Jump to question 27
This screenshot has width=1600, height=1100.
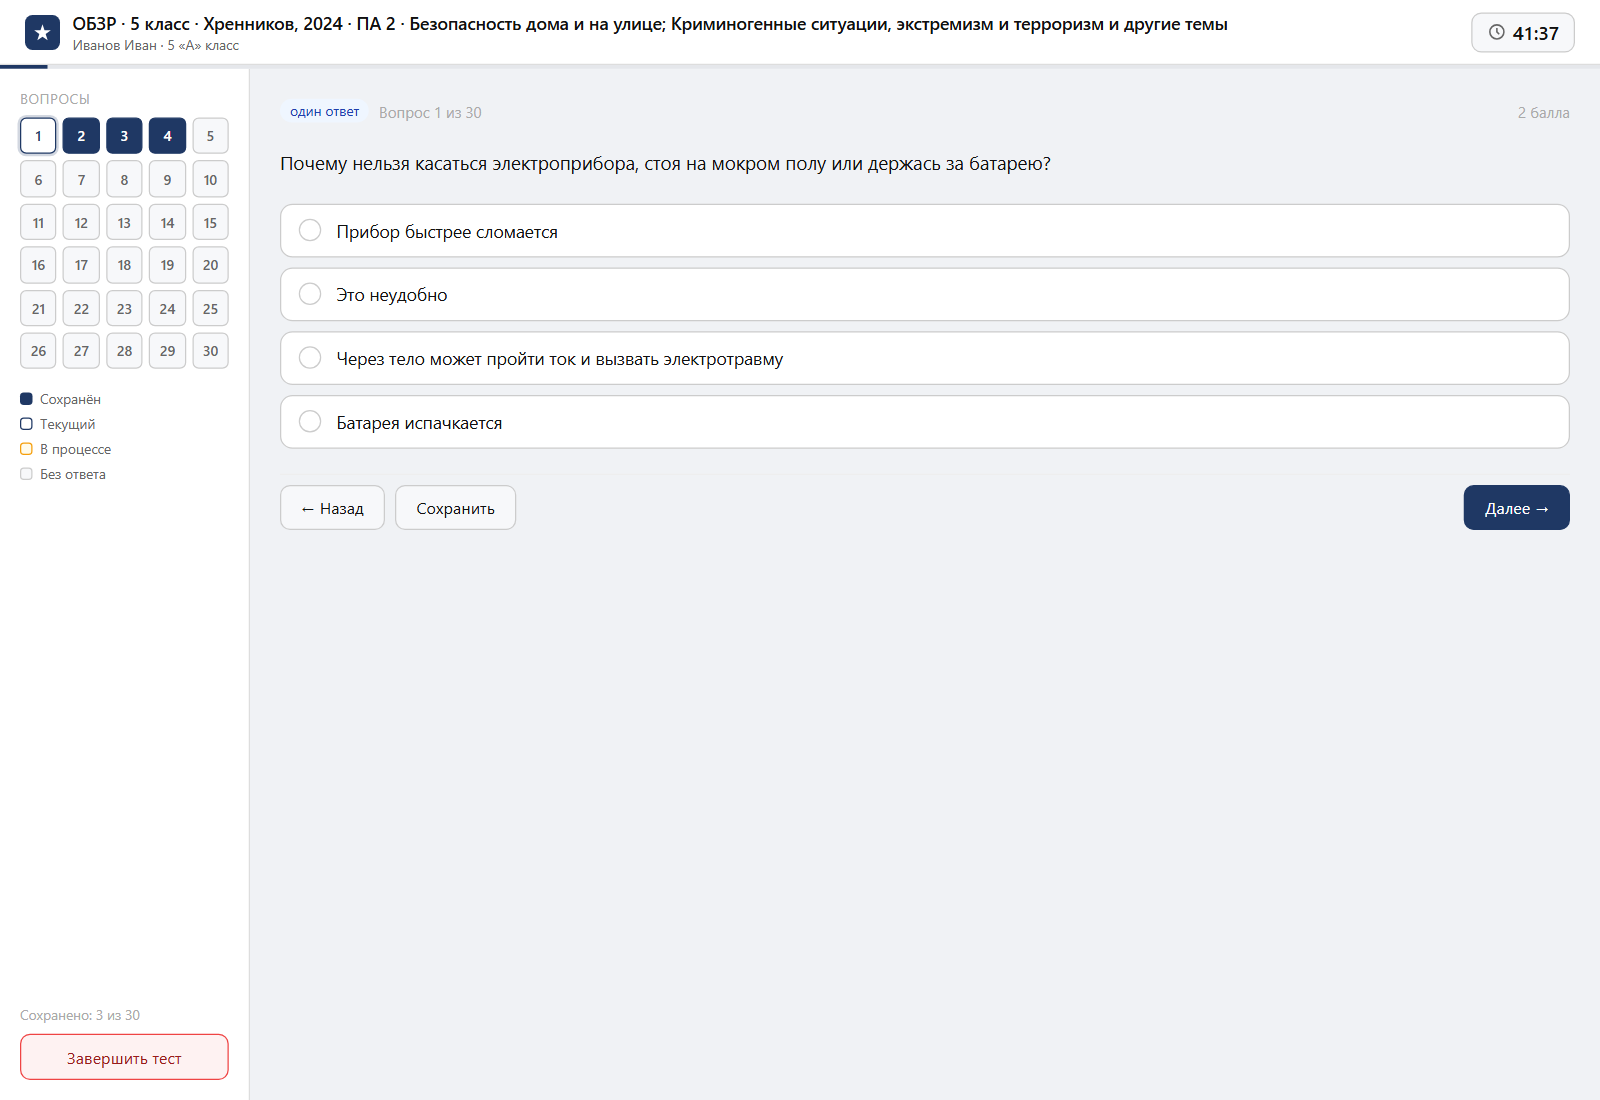pos(81,351)
